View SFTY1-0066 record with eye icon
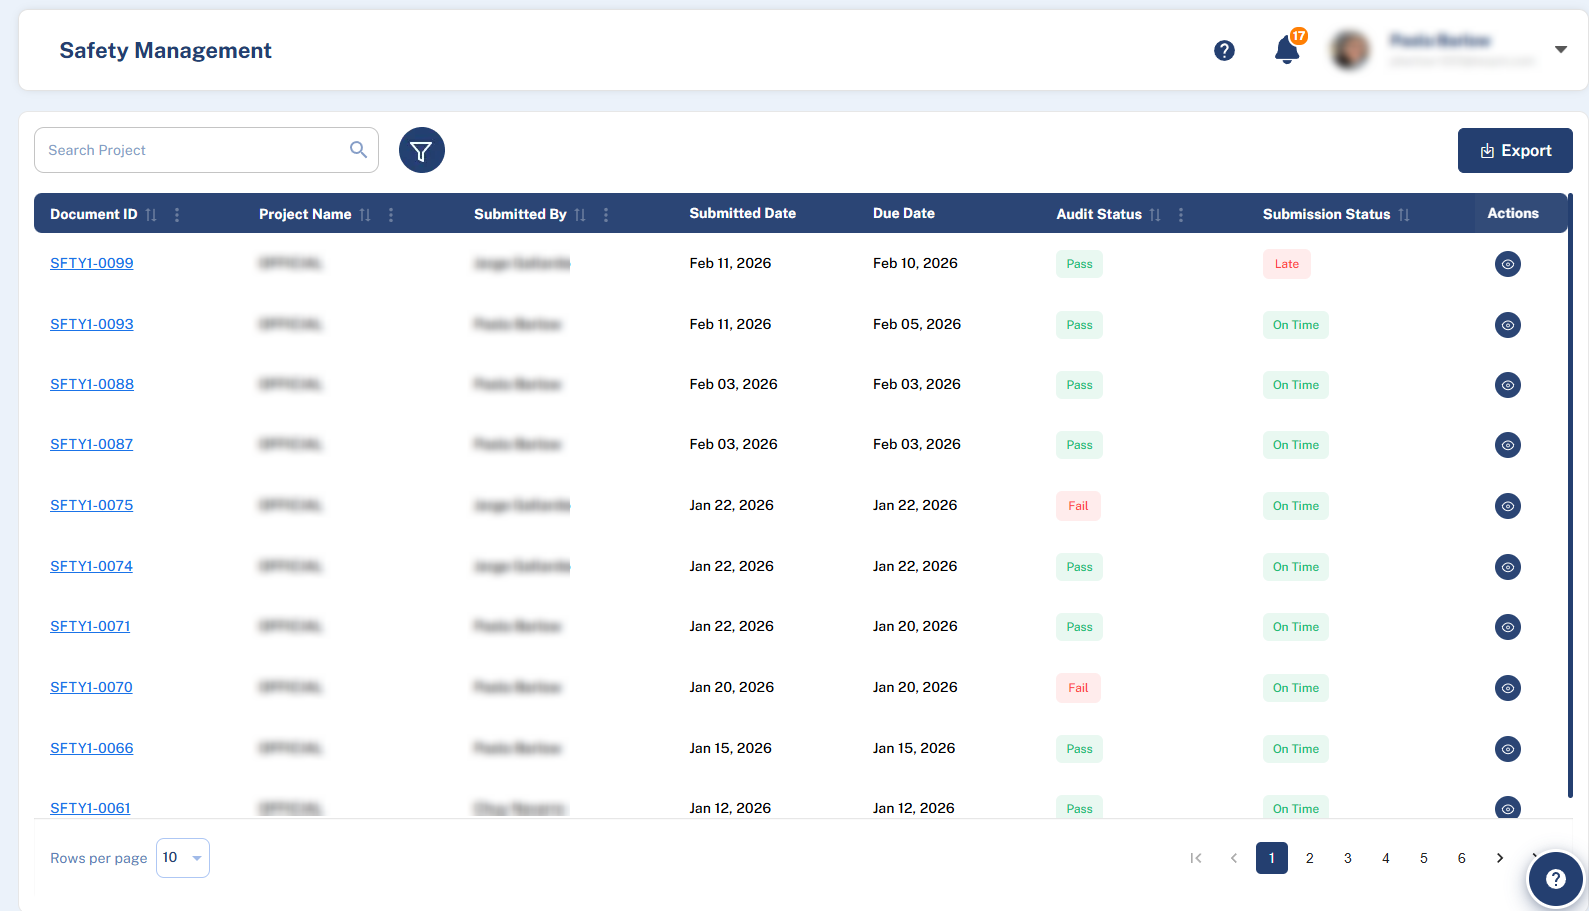1589x911 pixels. (1507, 749)
